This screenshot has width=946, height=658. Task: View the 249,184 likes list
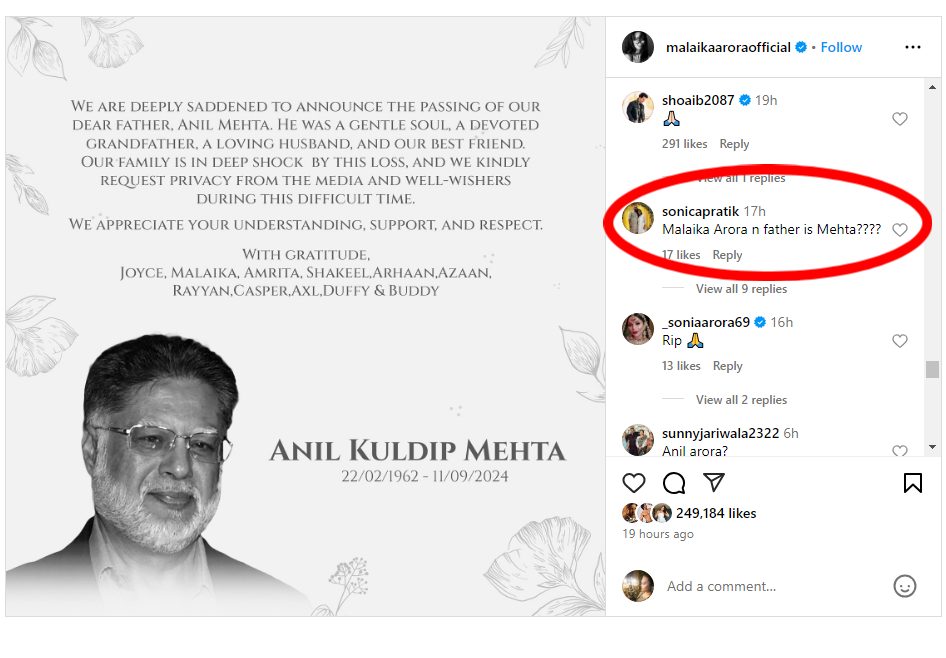714,513
